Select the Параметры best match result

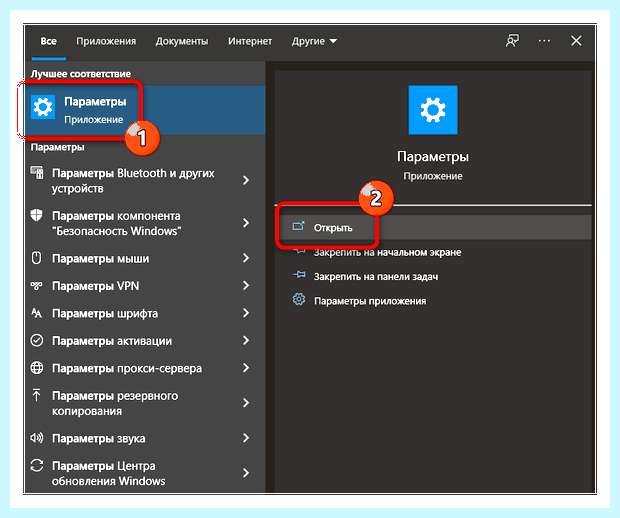coord(146,110)
